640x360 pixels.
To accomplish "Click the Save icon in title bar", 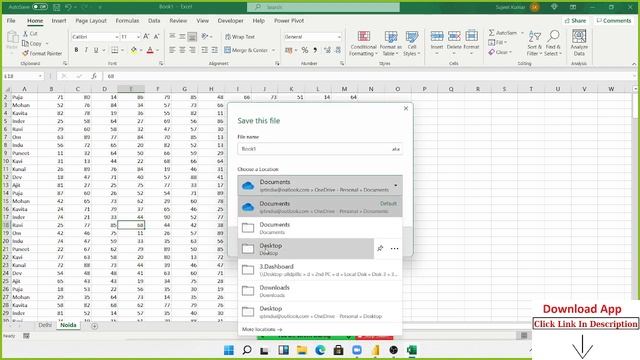I will pyautogui.click(x=57, y=7).
